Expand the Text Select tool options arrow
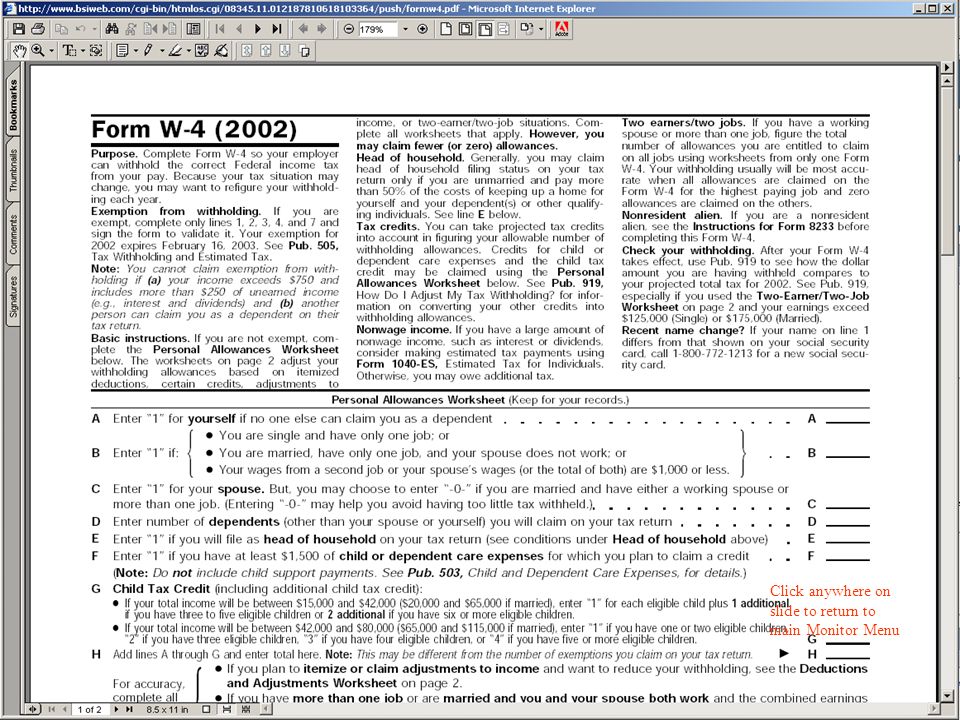Viewport: 960px width, 720px height. coord(82,51)
